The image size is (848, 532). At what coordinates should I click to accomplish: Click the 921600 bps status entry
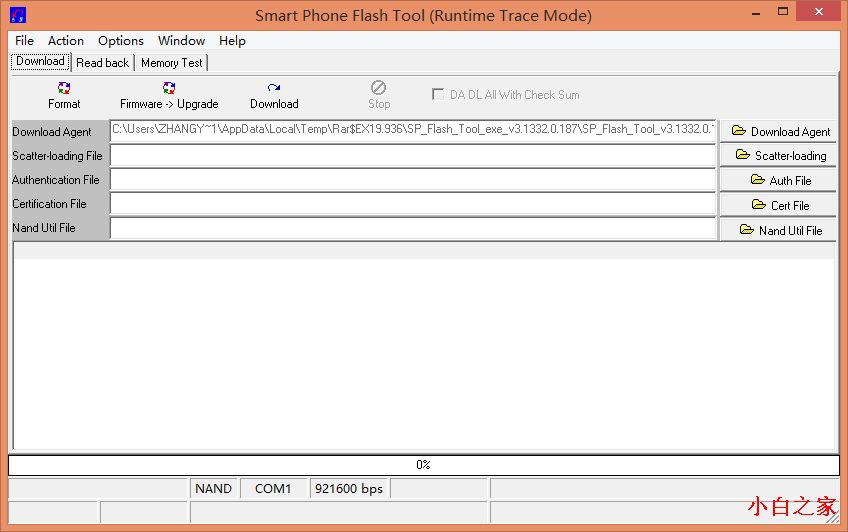click(x=349, y=489)
